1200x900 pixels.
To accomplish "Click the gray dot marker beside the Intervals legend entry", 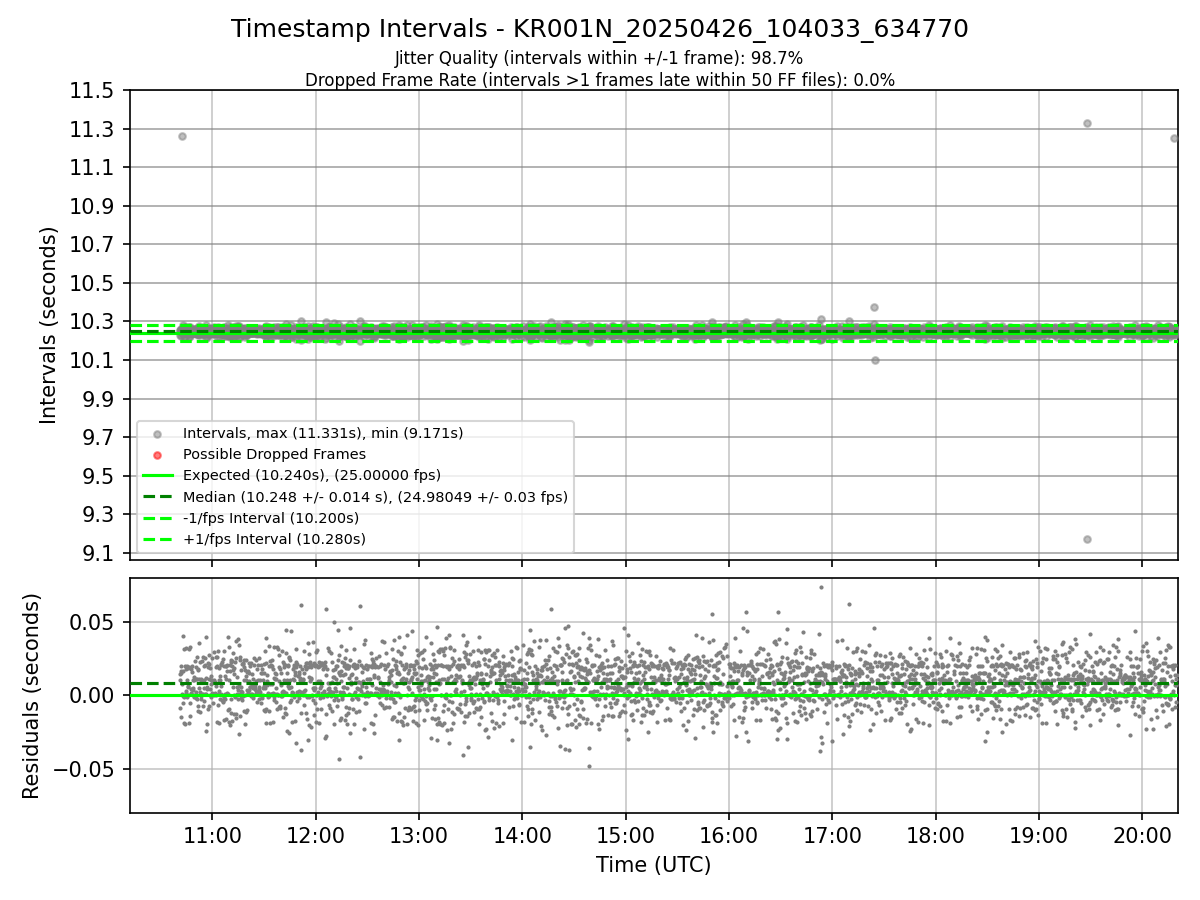I will tap(158, 434).
